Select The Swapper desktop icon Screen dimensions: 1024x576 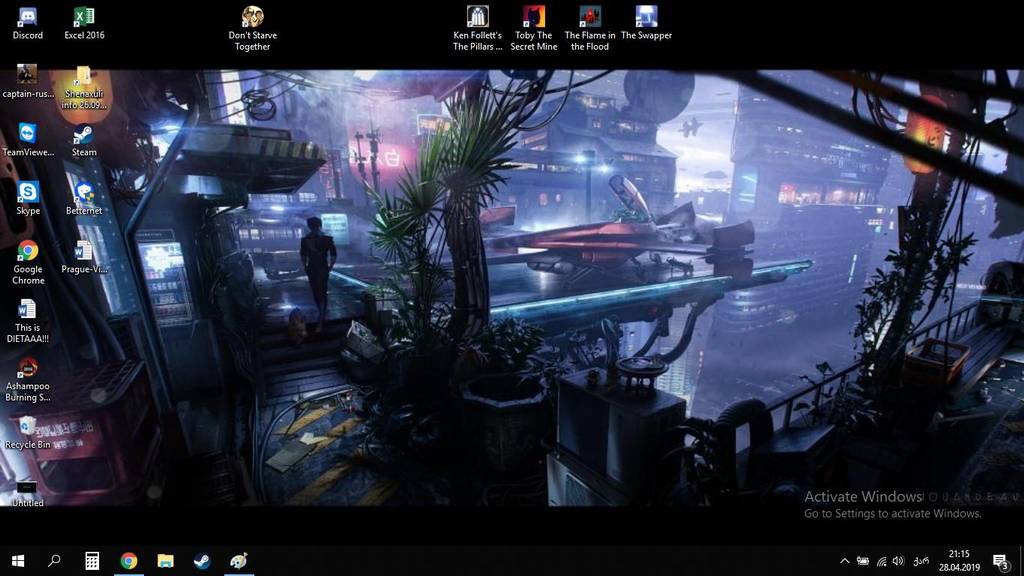[646, 24]
